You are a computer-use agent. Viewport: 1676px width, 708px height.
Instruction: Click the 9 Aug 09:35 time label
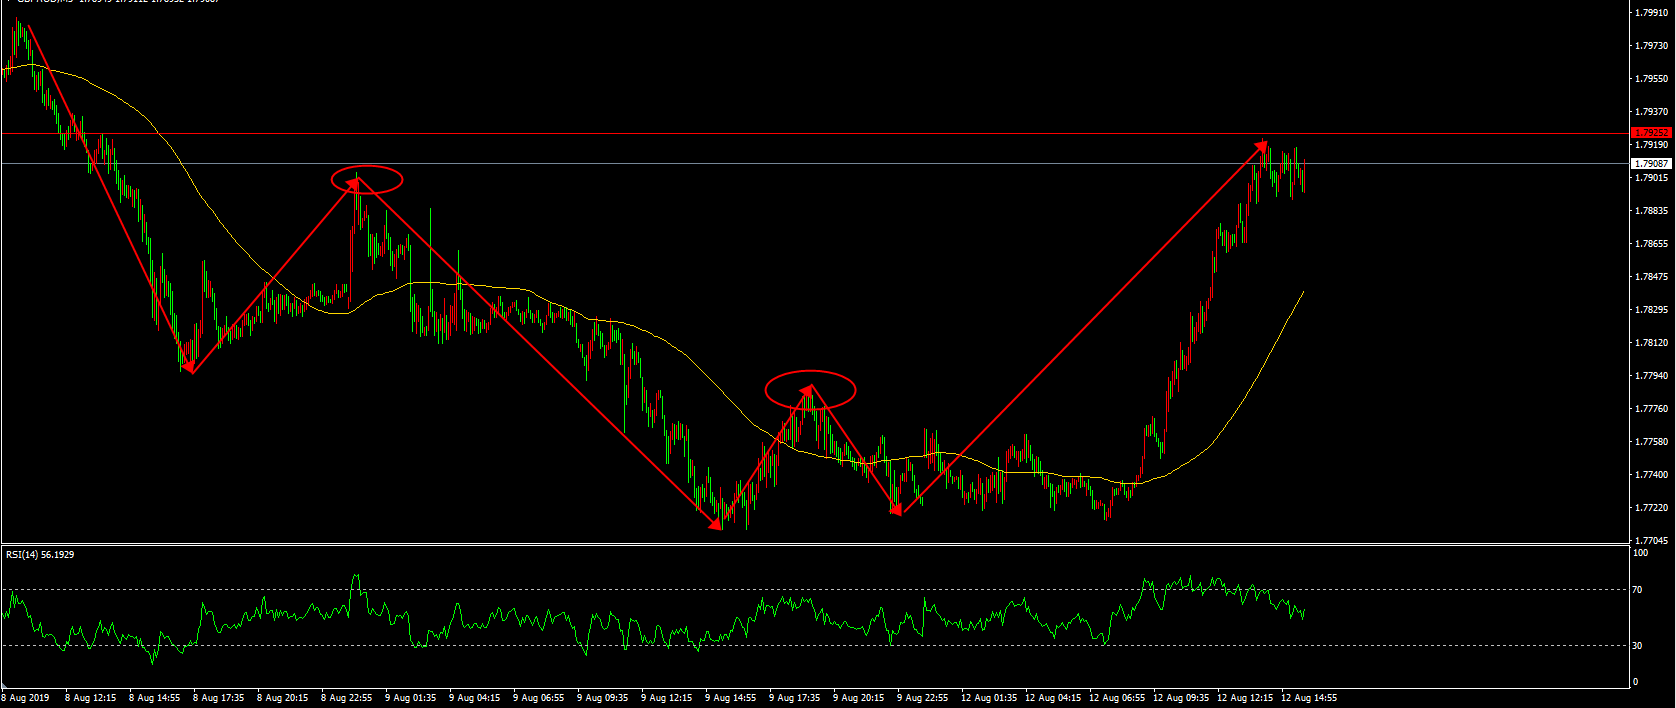(x=603, y=698)
